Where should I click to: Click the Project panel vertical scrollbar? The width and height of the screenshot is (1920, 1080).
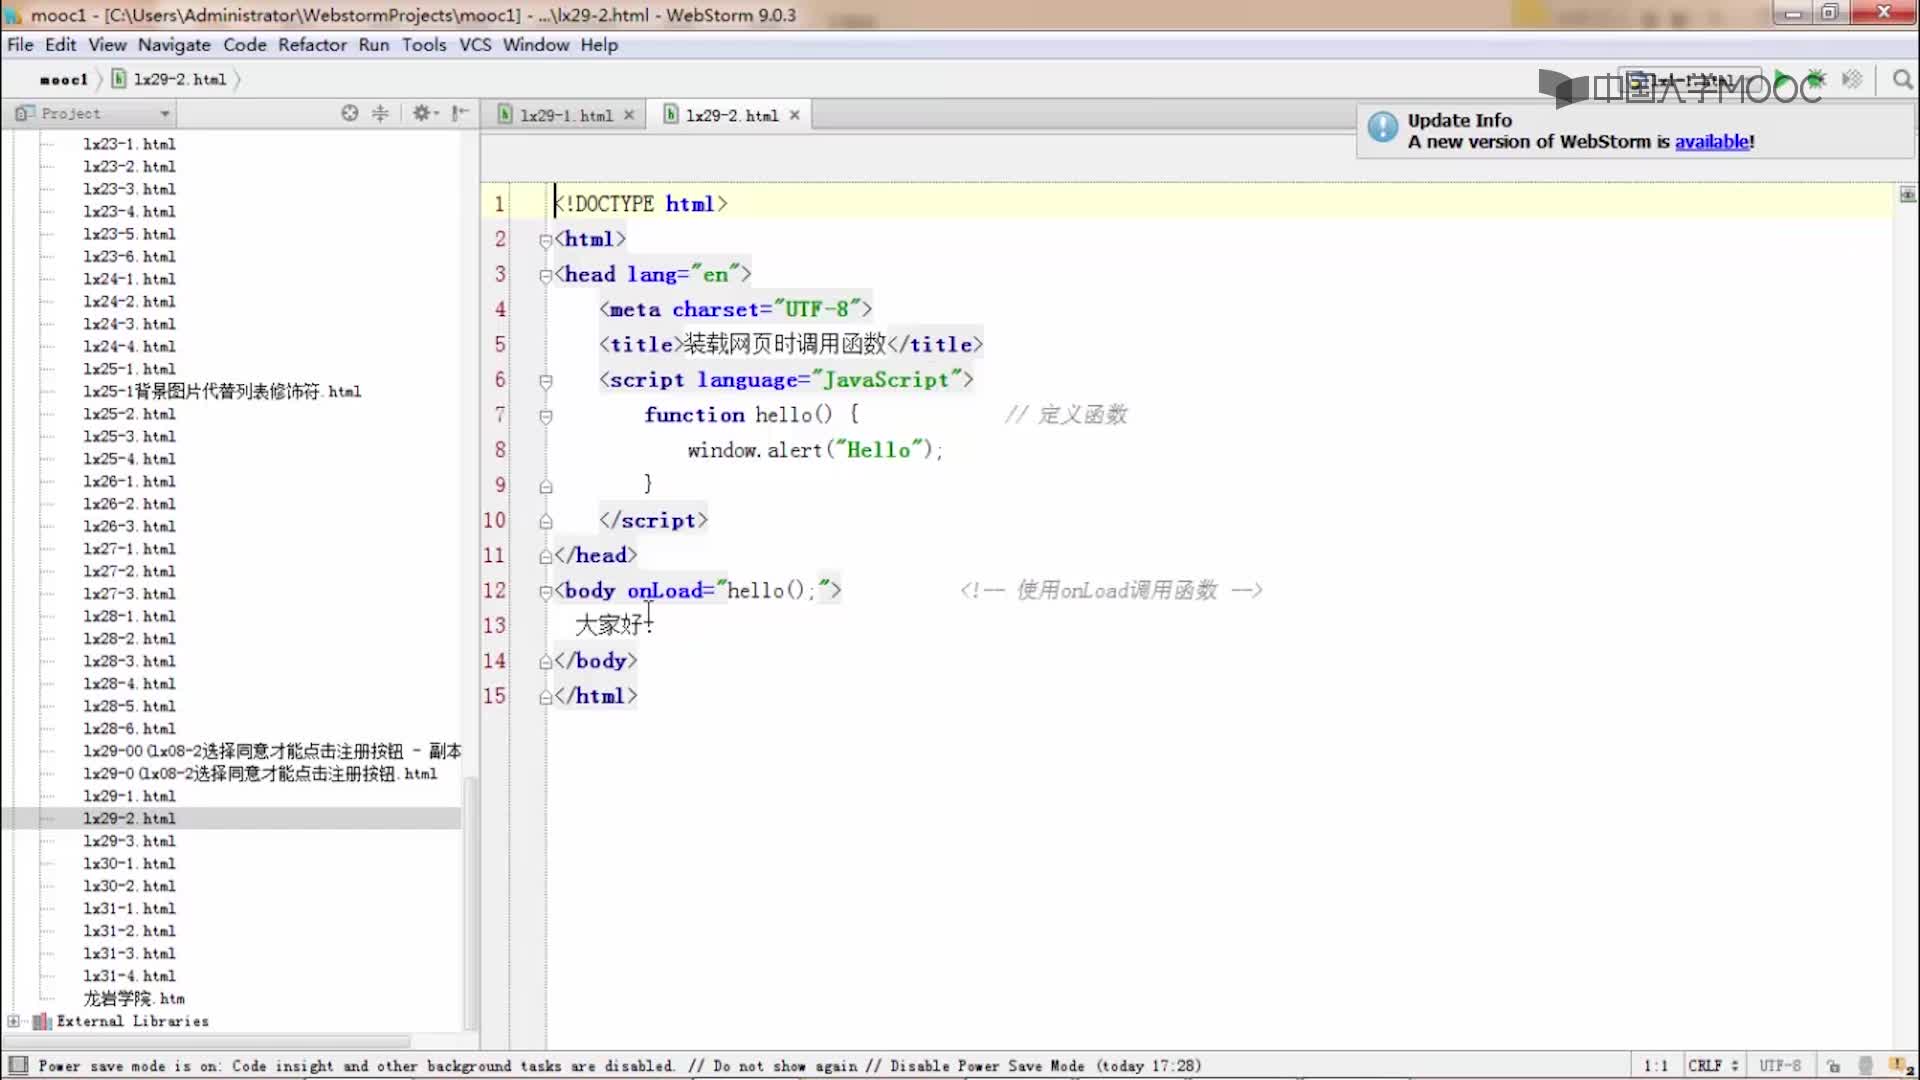(470, 904)
